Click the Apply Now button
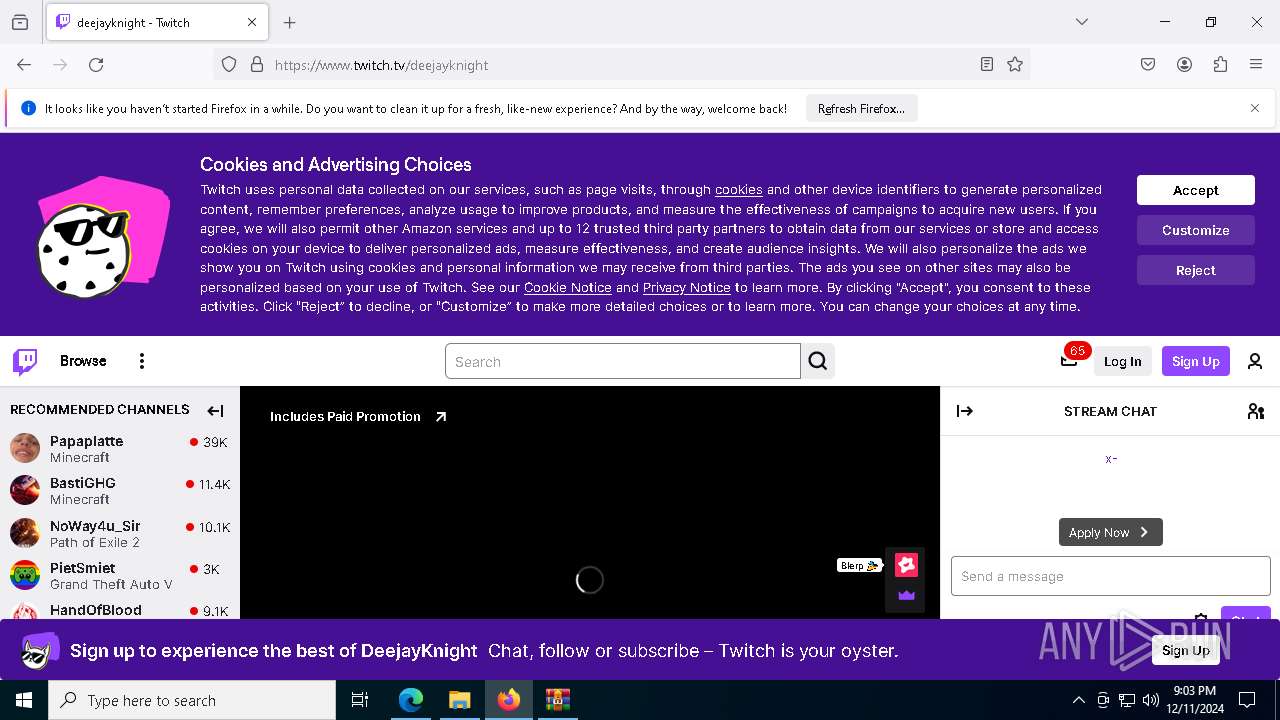Image resolution: width=1280 pixels, height=720 pixels. (1111, 532)
